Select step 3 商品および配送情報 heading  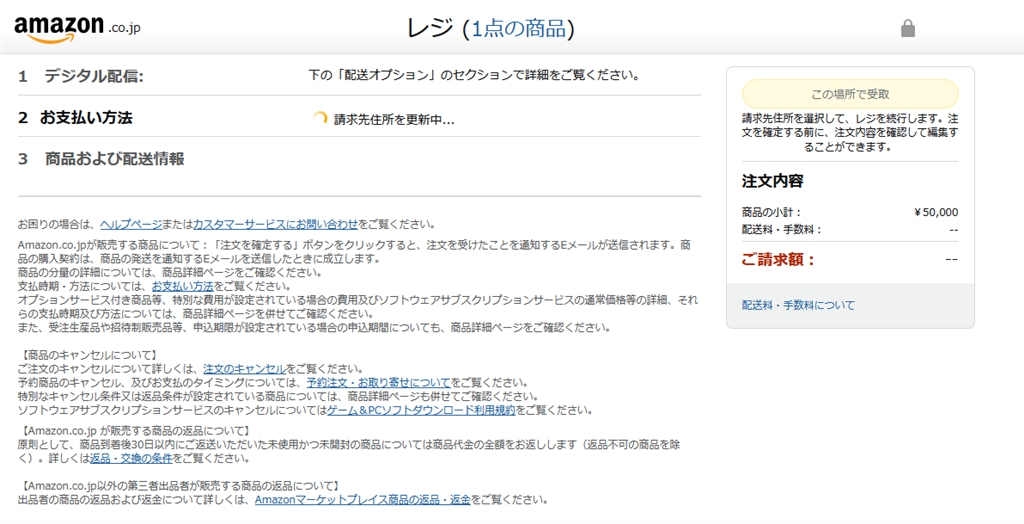114,158
